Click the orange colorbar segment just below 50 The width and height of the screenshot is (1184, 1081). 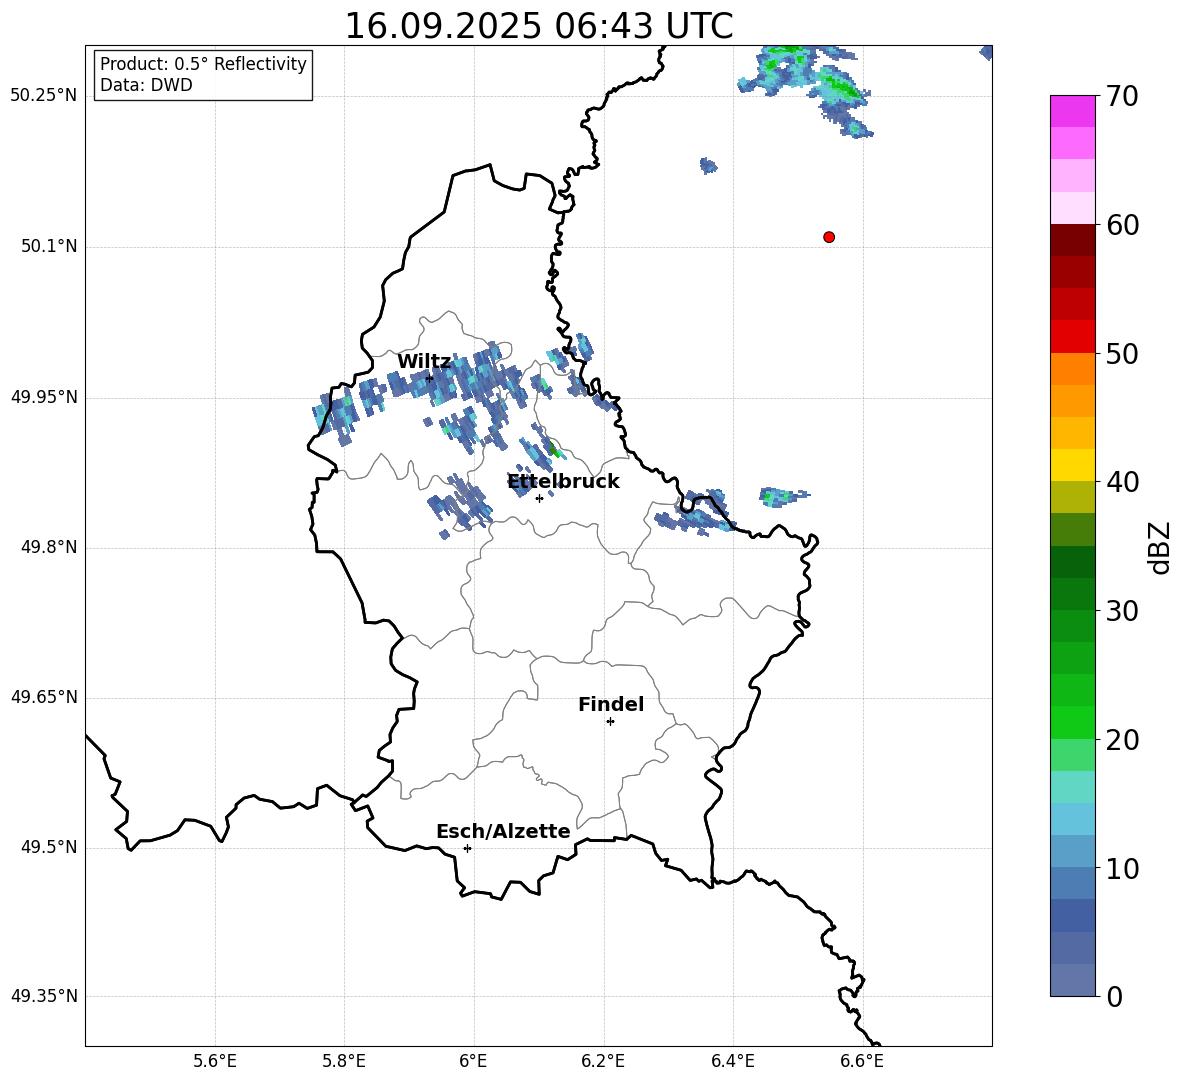1072,368
